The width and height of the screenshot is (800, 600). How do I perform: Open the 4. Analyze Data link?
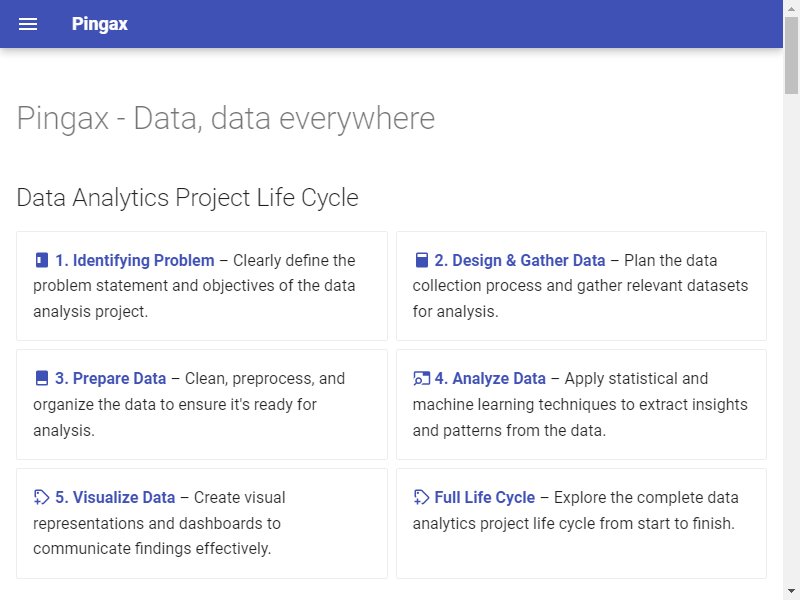(x=490, y=378)
